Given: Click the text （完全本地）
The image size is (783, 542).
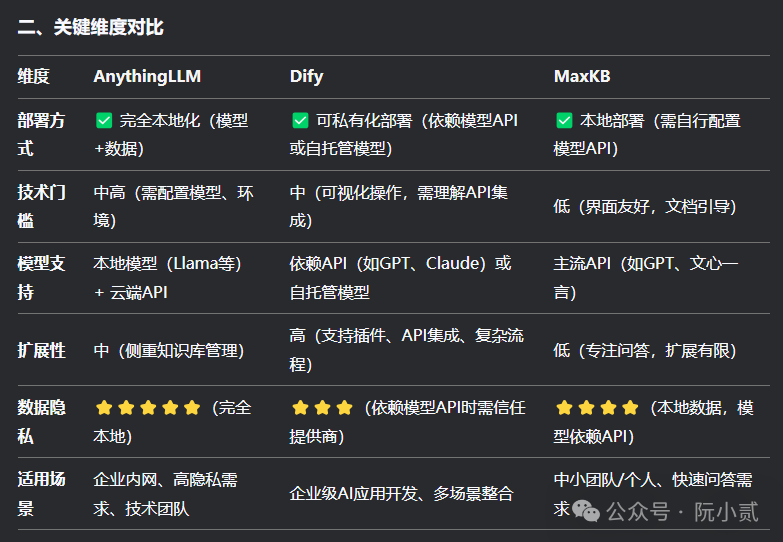Looking at the screenshot, I should pyautogui.click(x=172, y=422).
